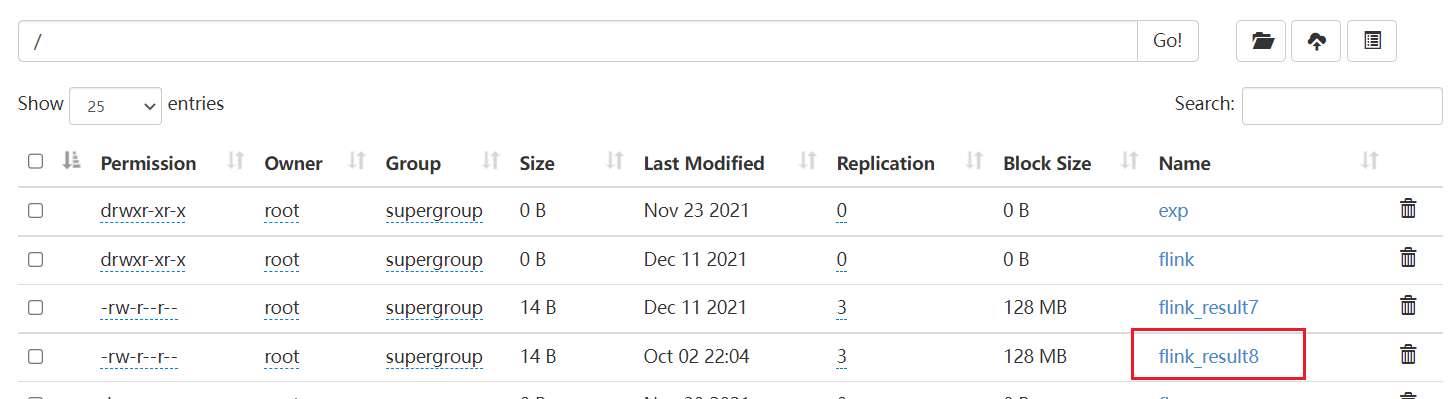1448x399 pixels.
Task: Toggle the select-all checkbox in the header
Action: (36, 161)
